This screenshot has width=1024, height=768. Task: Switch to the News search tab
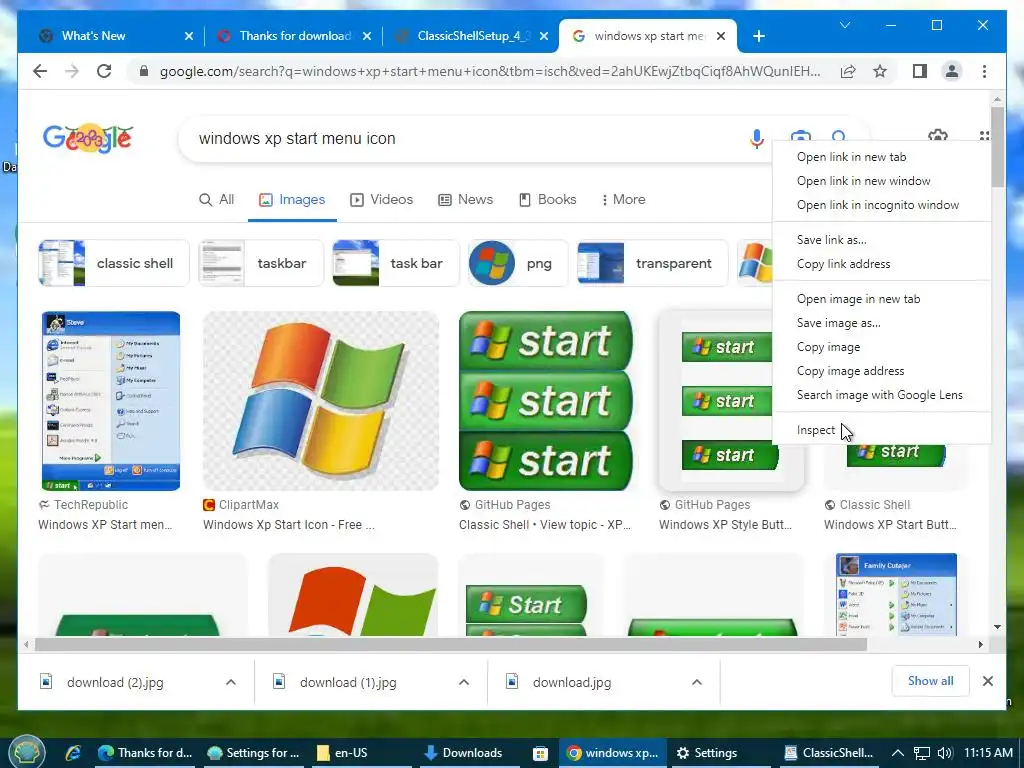[465, 200]
